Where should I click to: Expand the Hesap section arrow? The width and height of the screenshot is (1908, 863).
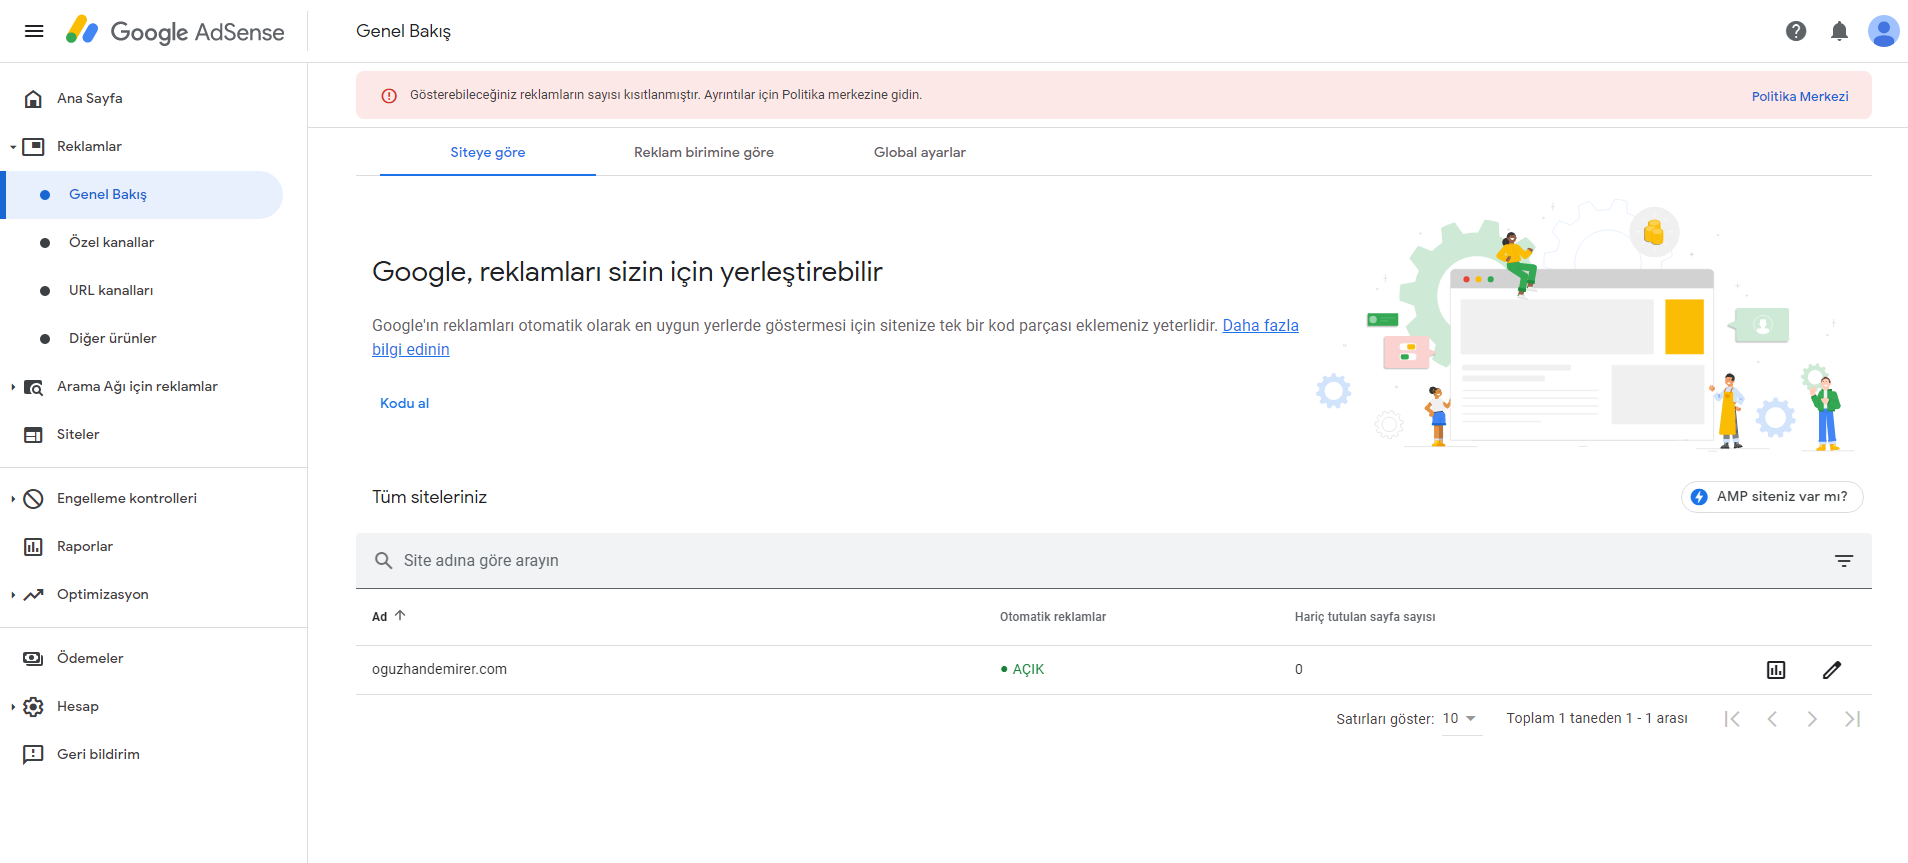tap(13, 707)
